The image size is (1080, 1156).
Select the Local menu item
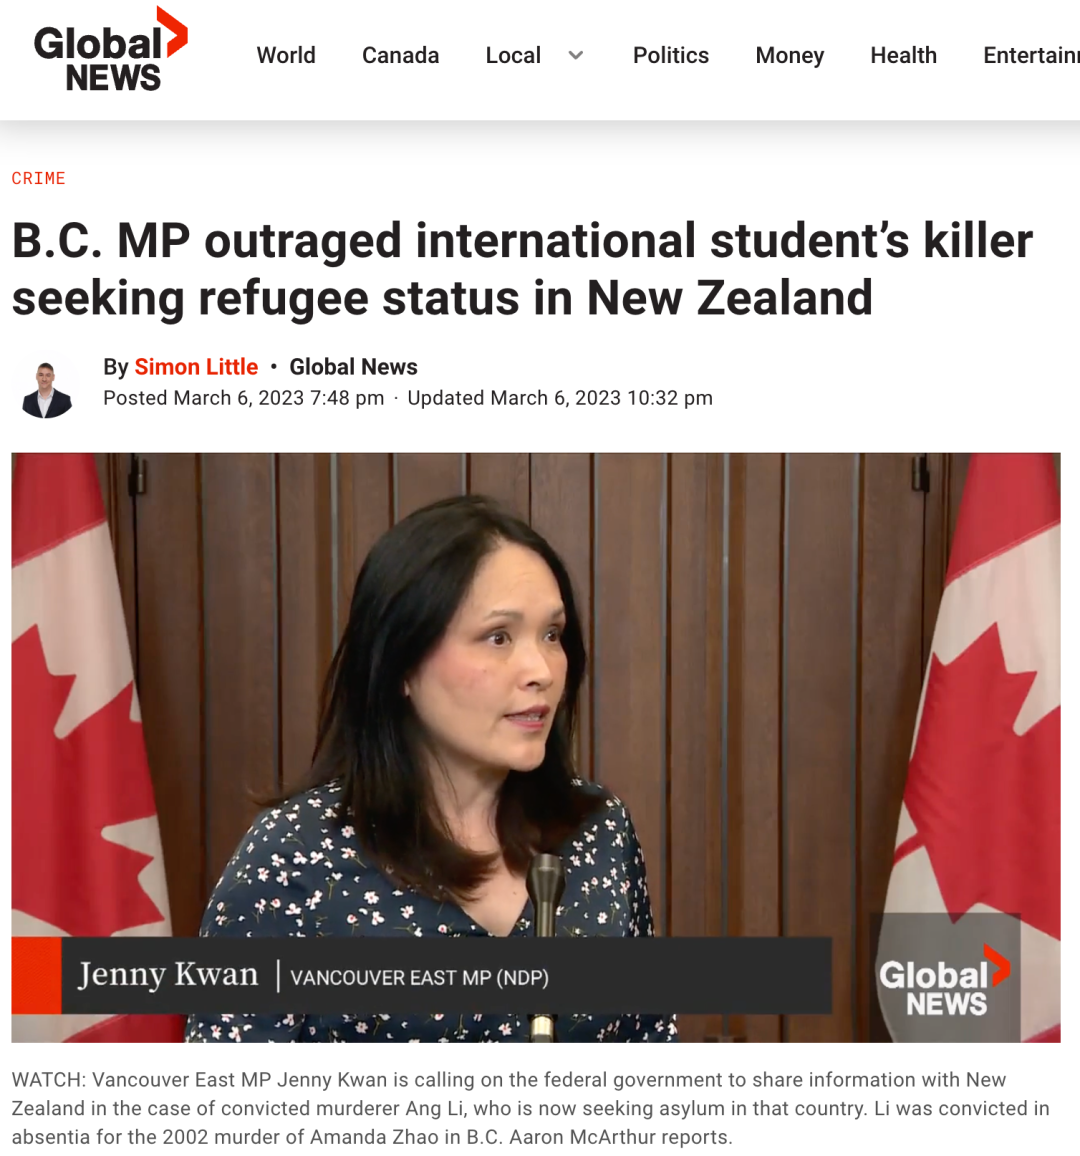(513, 55)
